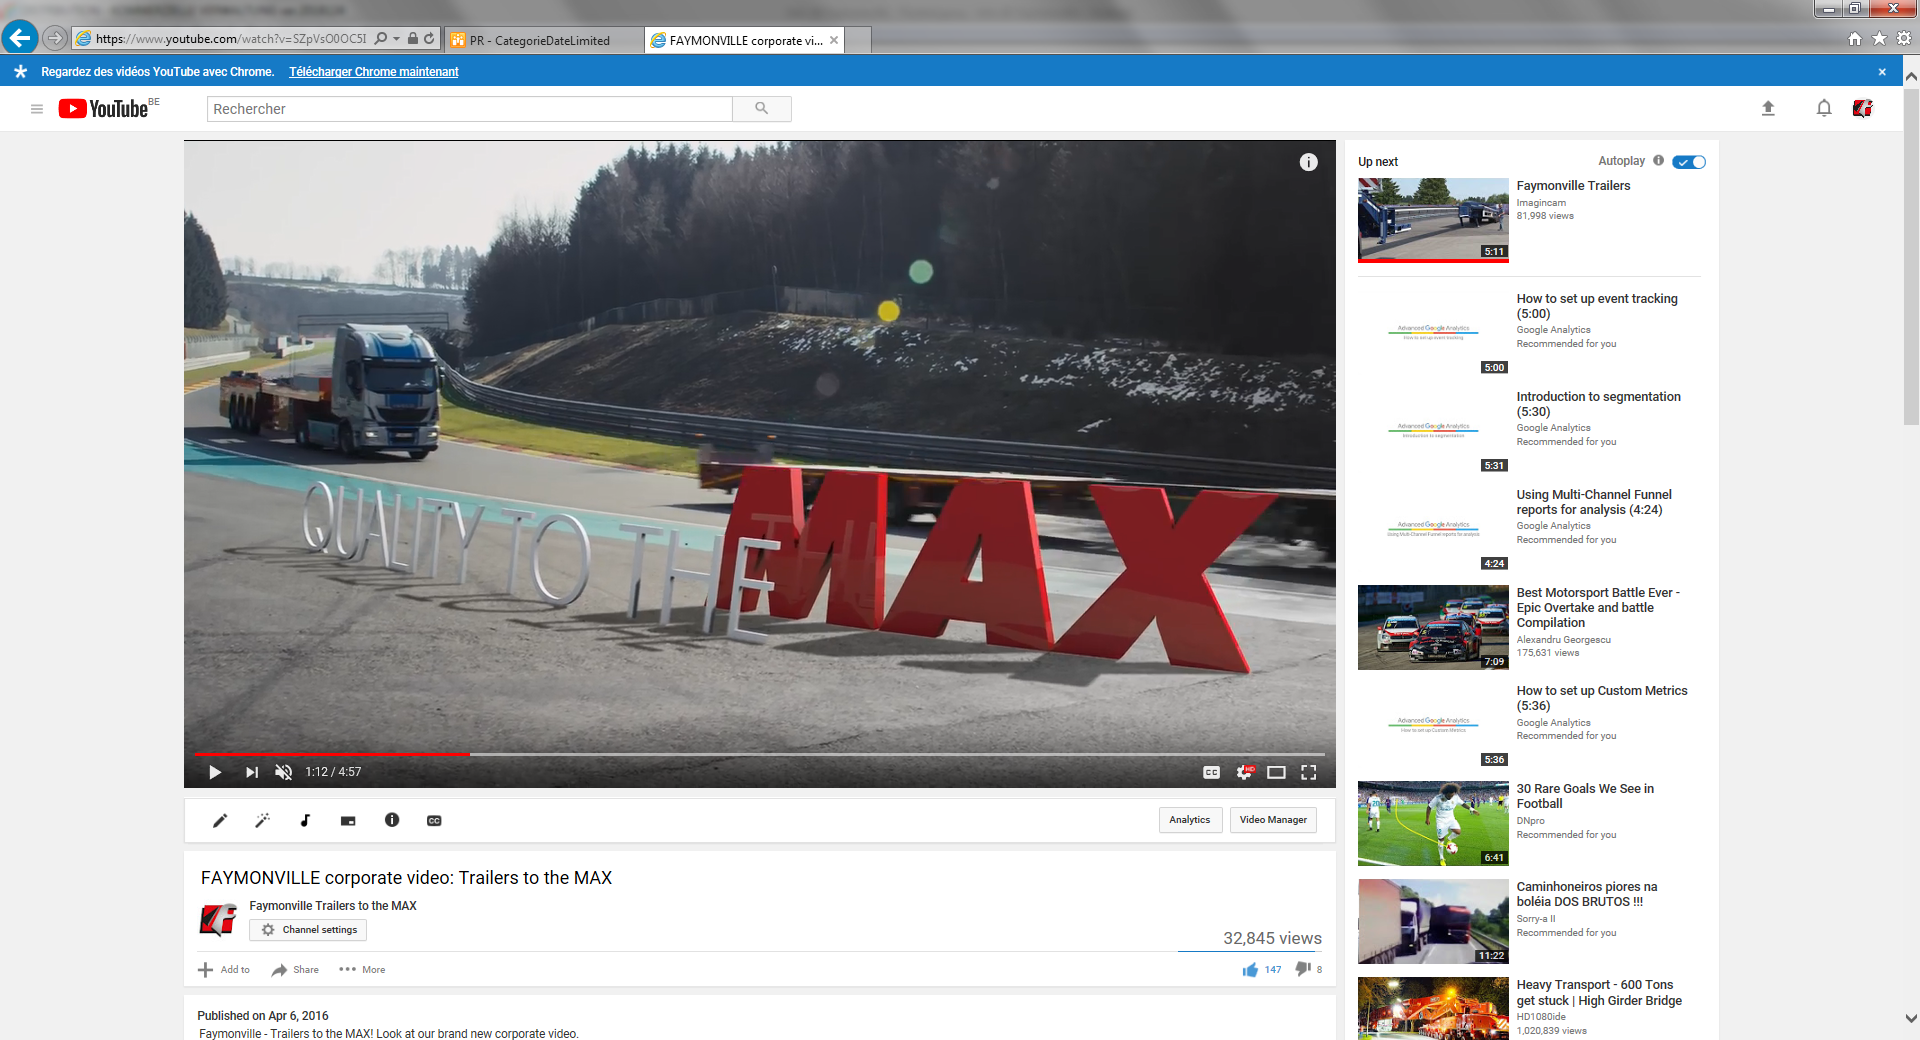Switch to PR - CategorieDateLimited tab
Viewport: 1920px width, 1040px height.
[543, 40]
